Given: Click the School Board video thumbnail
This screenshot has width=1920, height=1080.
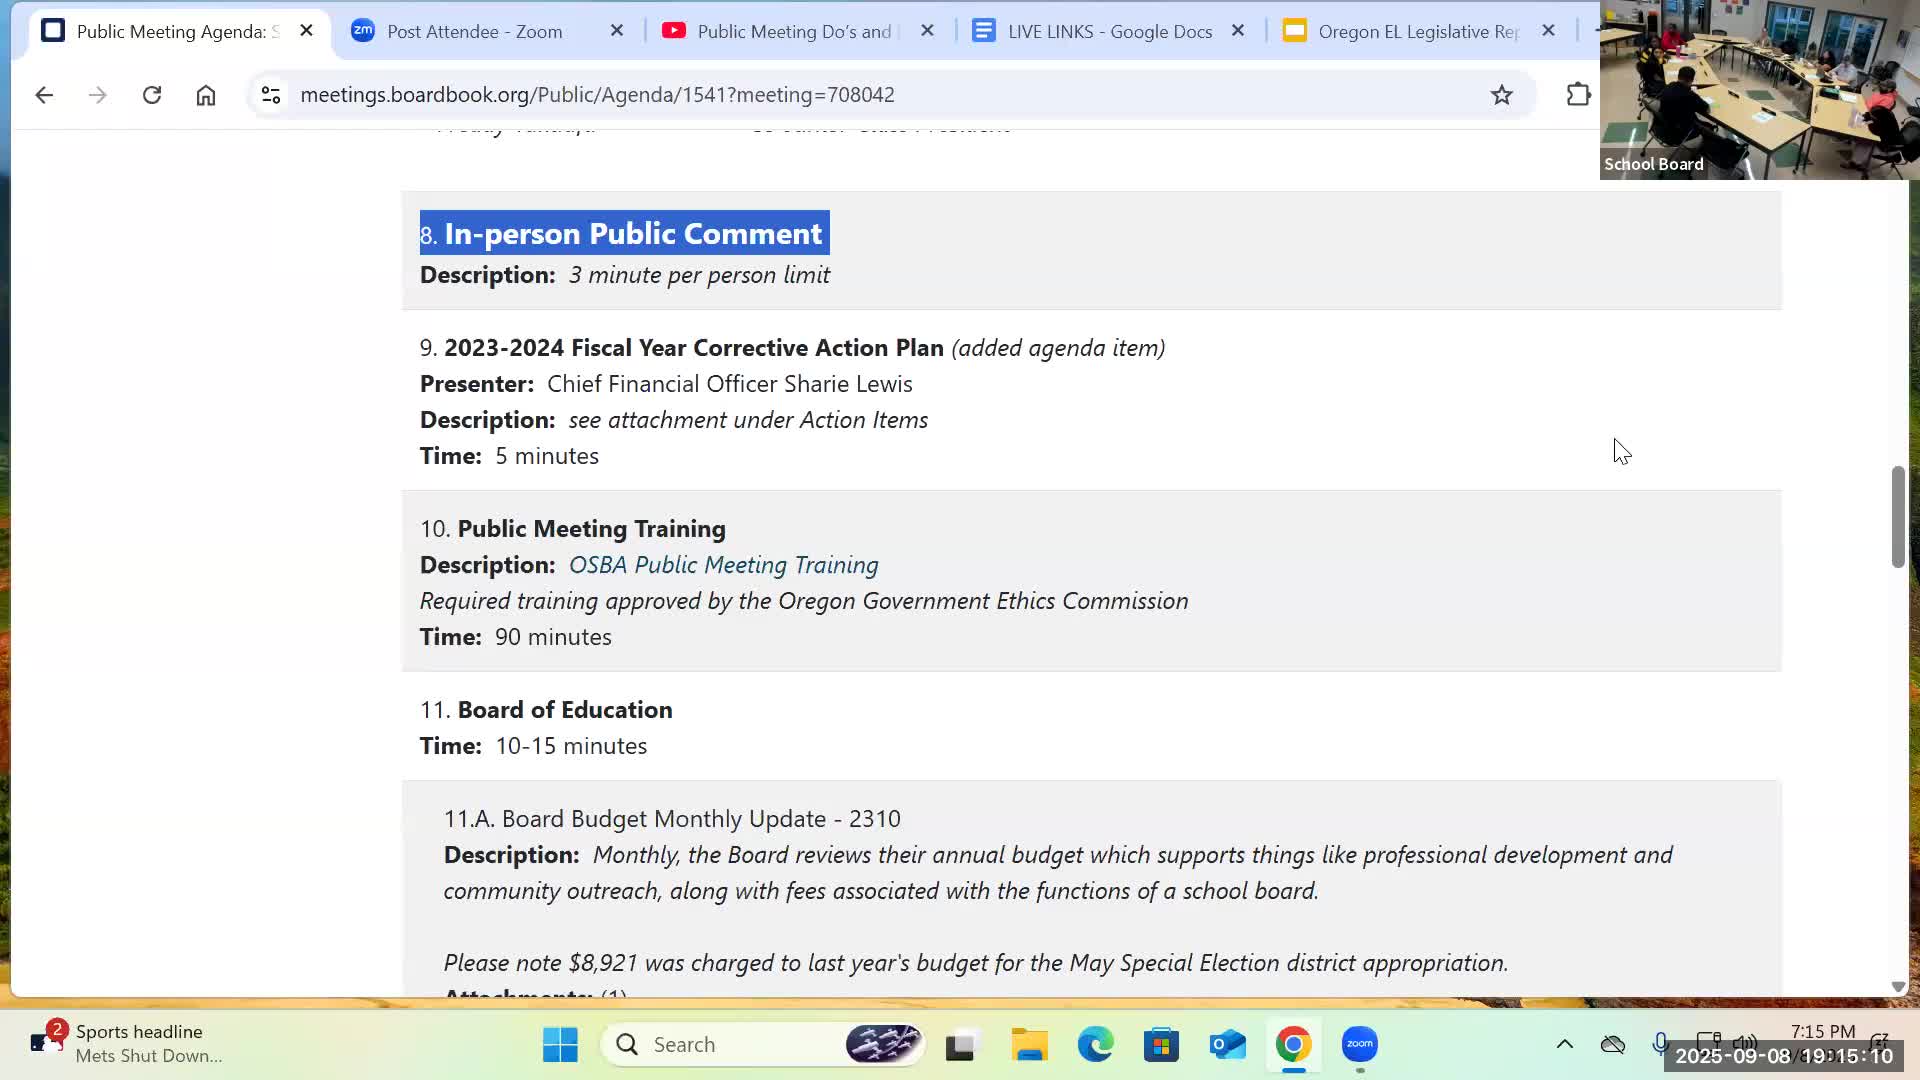Looking at the screenshot, I should coord(1758,90).
